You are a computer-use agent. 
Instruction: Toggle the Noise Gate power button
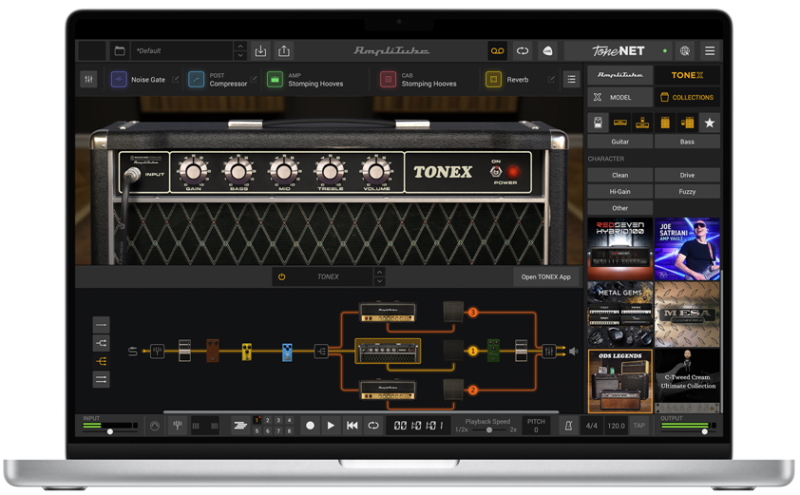pyautogui.click(x=119, y=80)
